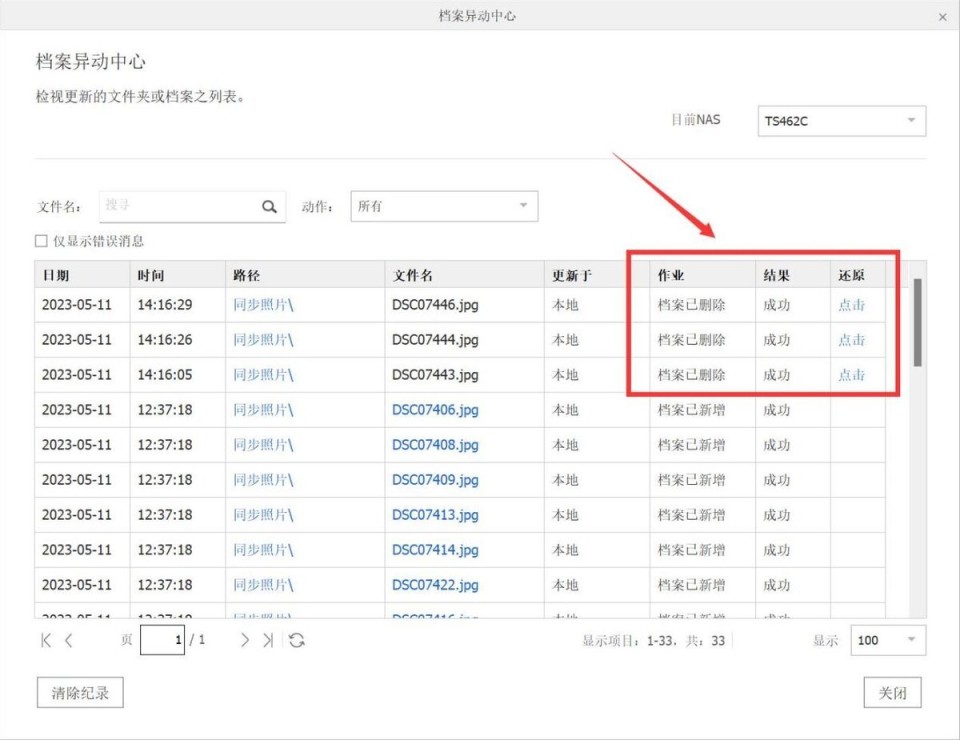
Task: Jump to last page icon
Action: coord(267,640)
